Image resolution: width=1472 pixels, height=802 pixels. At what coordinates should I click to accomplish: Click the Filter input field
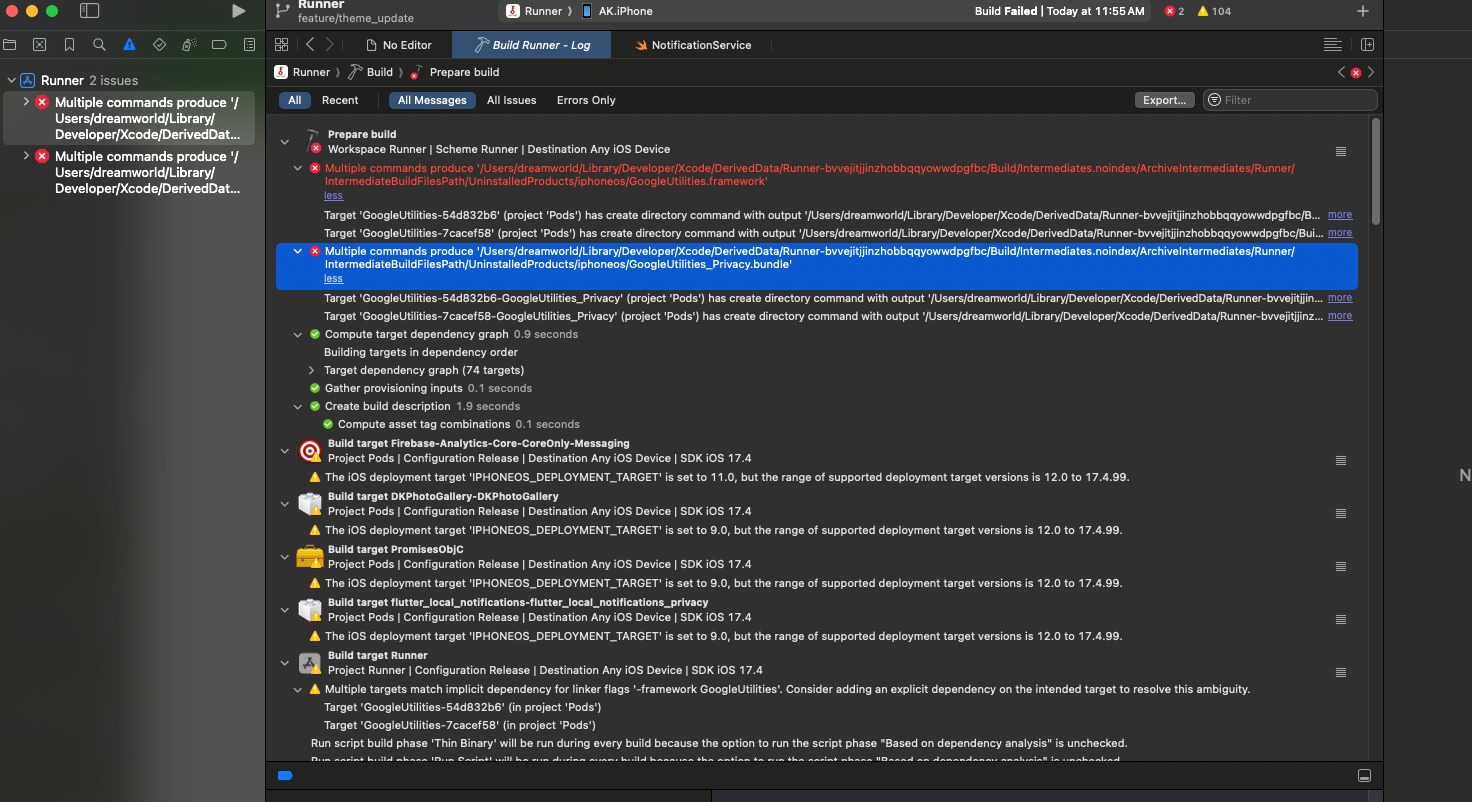[x=1297, y=100]
